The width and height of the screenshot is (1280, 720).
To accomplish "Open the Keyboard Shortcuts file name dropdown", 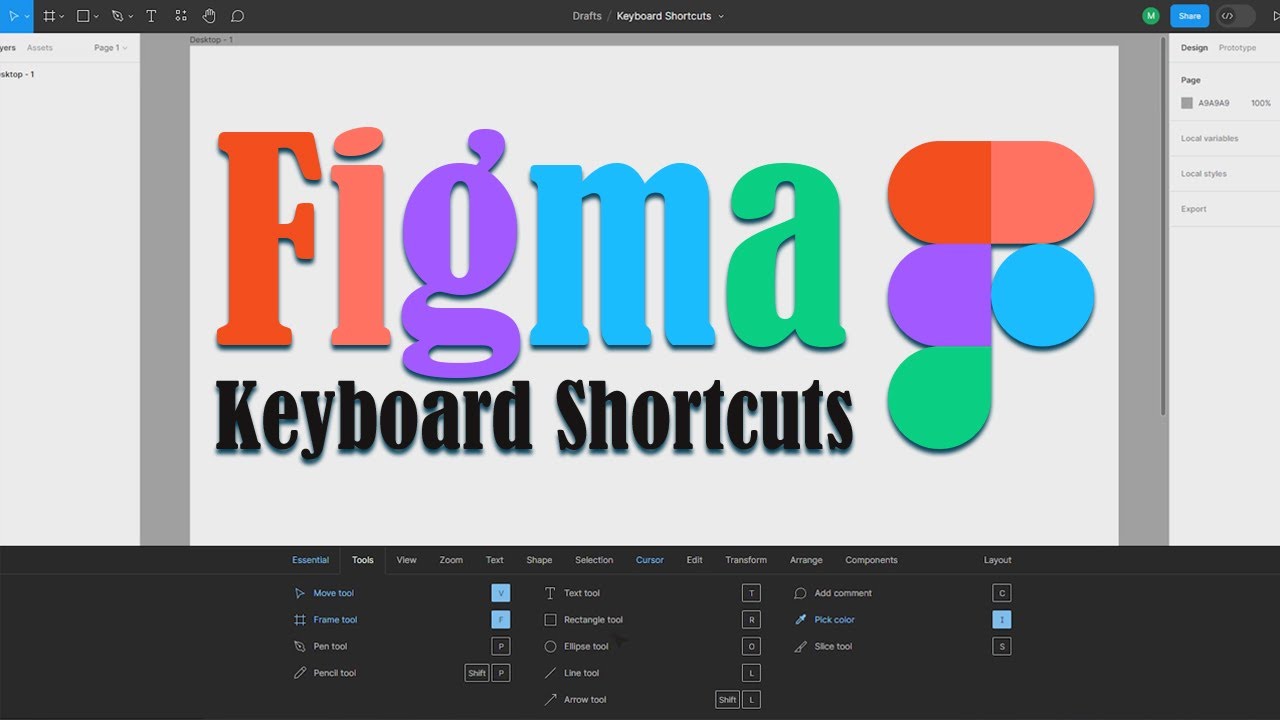I will pos(721,17).
